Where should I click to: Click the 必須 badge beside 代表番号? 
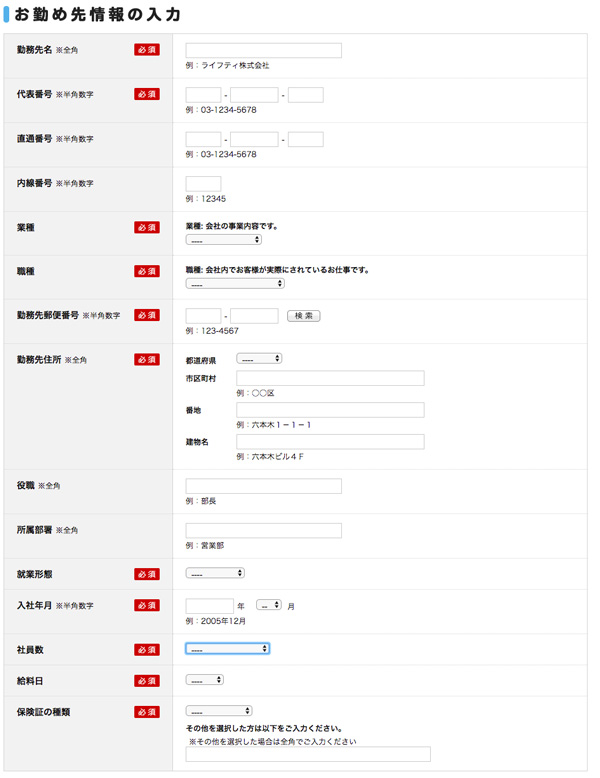(x=147, y=94)
